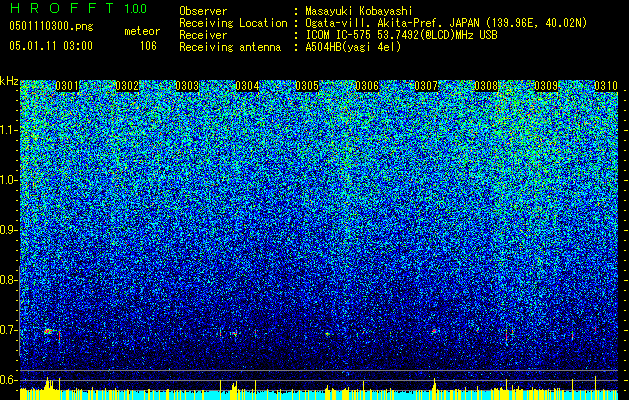Click the HROFFT 1.0.0 title text
629x400 pixels.
click(x=78, y=8)
